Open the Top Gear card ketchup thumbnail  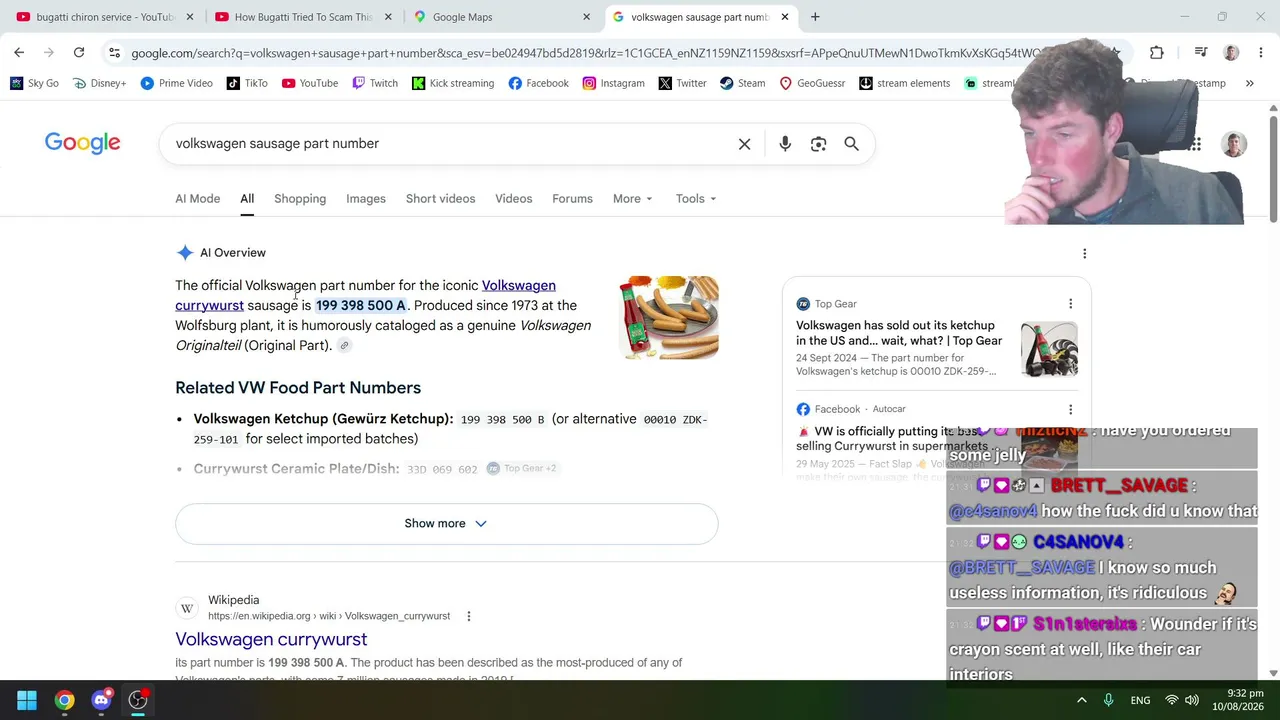pyautogui.click(x=1049, y=348)
